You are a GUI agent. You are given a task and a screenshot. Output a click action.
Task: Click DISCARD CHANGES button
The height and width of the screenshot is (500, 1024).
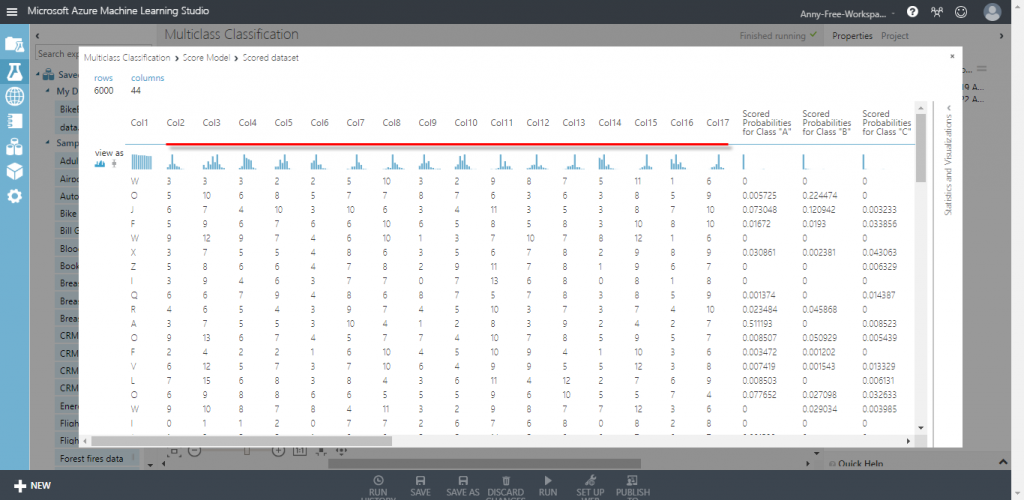(x=505, y=486)
